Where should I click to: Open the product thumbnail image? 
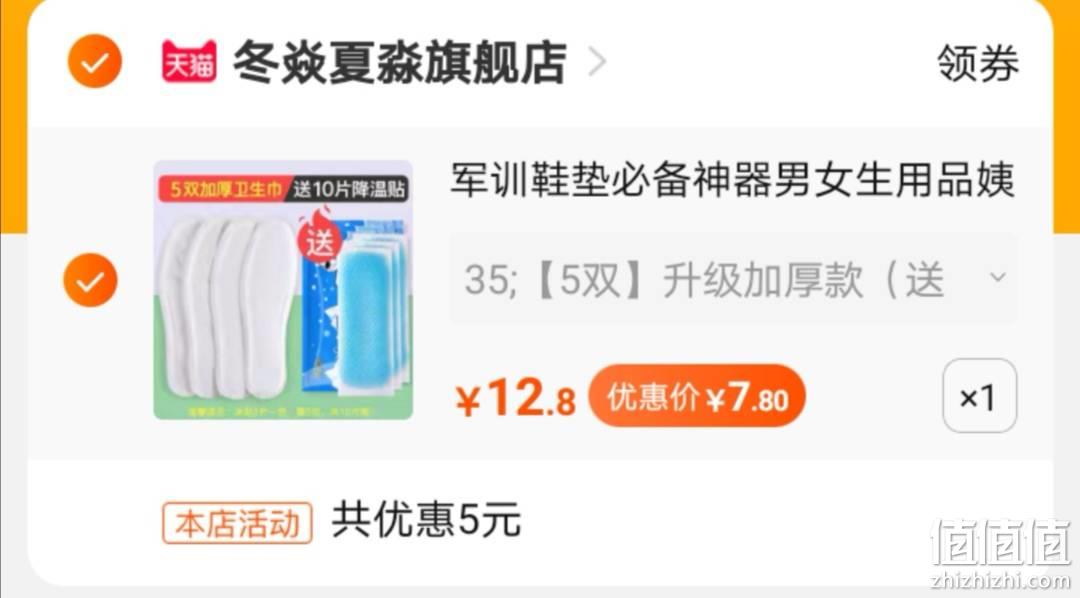click(283, 290)
